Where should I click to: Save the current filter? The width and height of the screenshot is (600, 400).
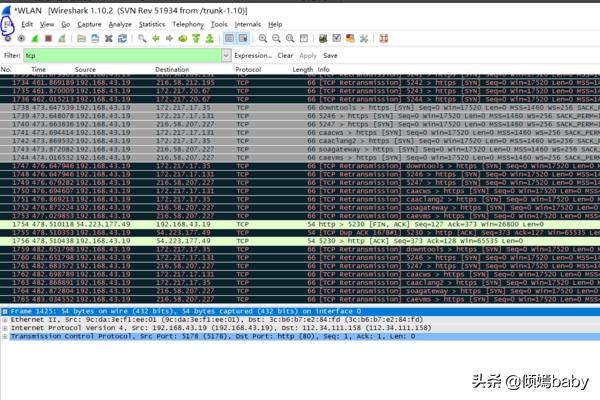tap(330, 56)
